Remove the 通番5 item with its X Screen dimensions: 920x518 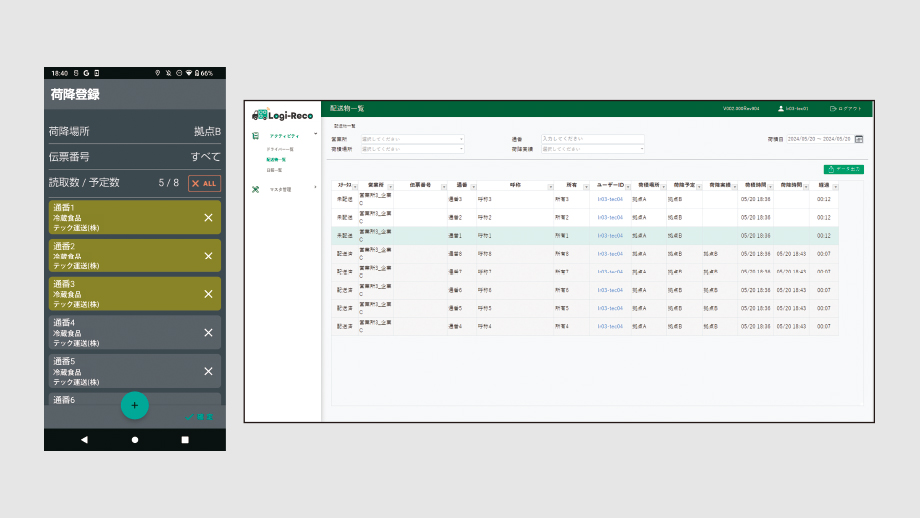click(208, 371)
